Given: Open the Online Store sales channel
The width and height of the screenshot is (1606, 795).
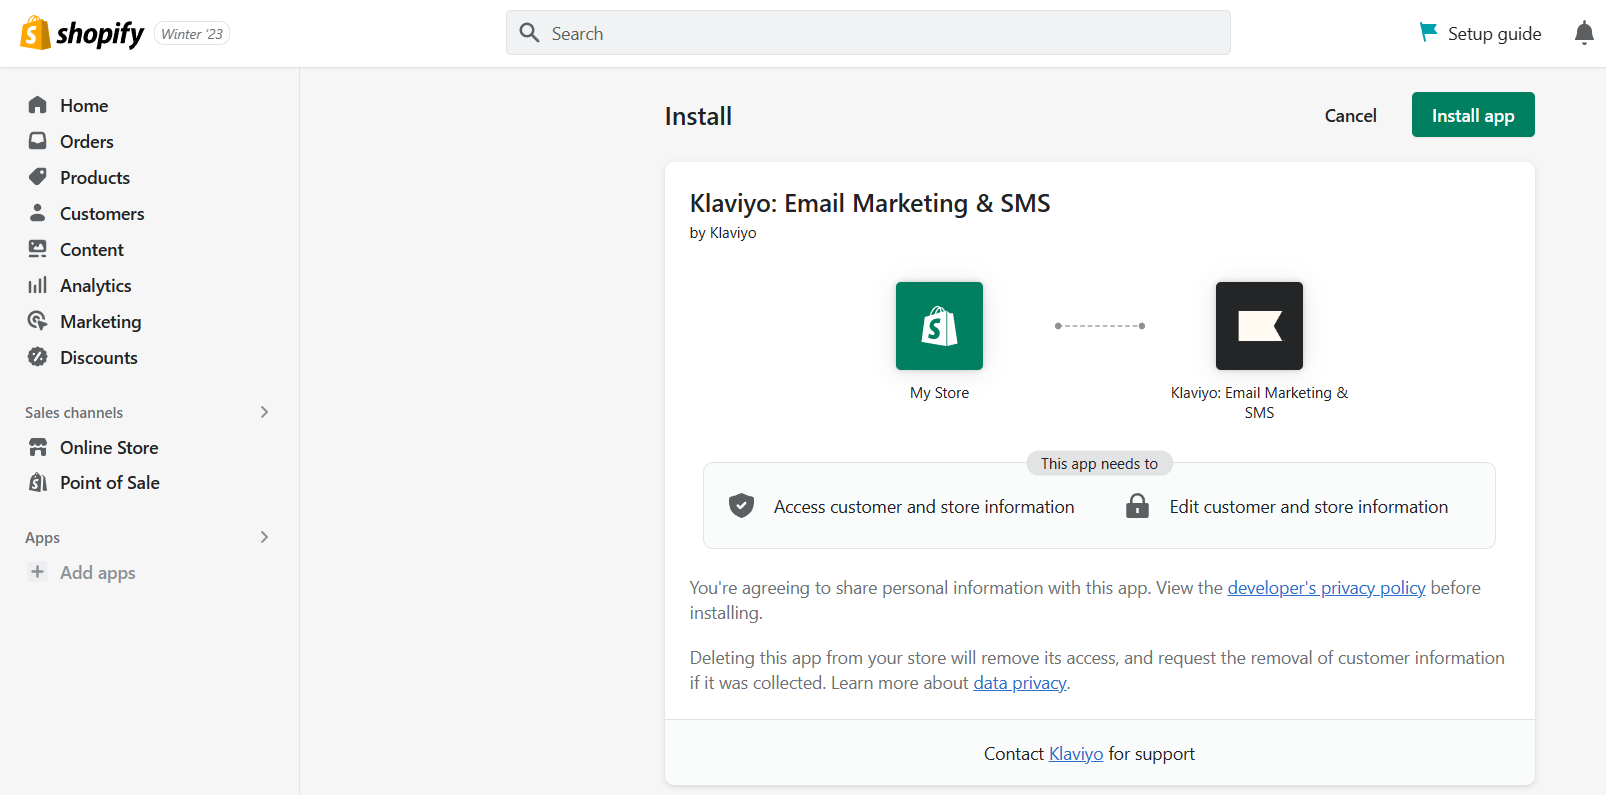Looking at the screenshot, I should (x=109, y=447).
